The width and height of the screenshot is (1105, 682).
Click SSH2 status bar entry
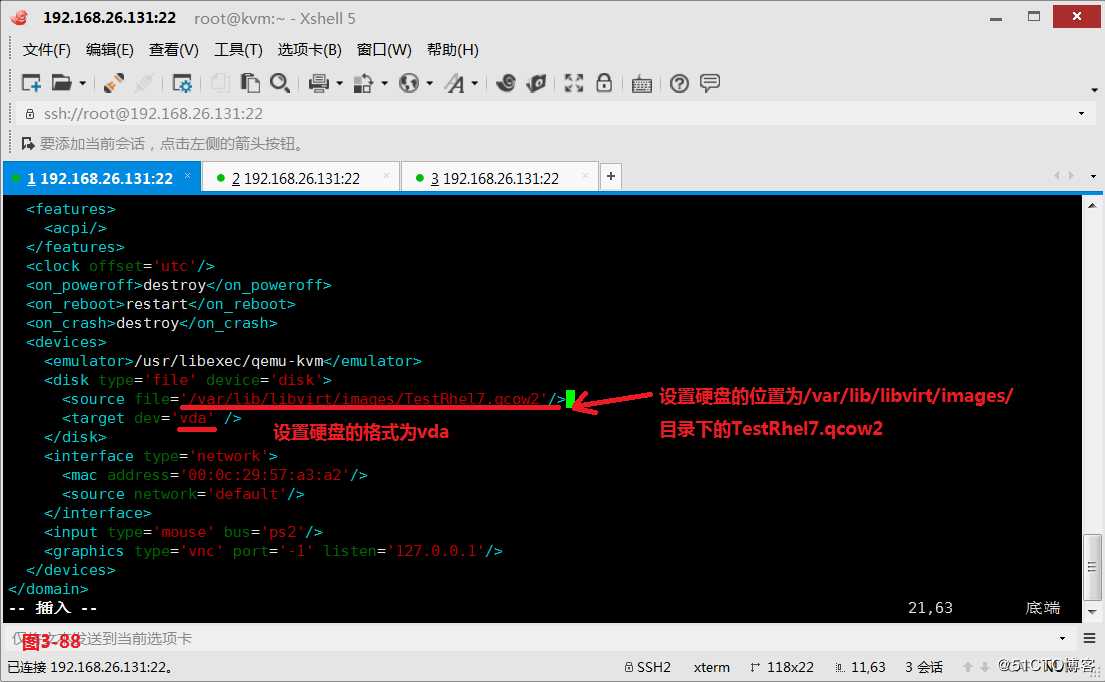click(648, 667)
